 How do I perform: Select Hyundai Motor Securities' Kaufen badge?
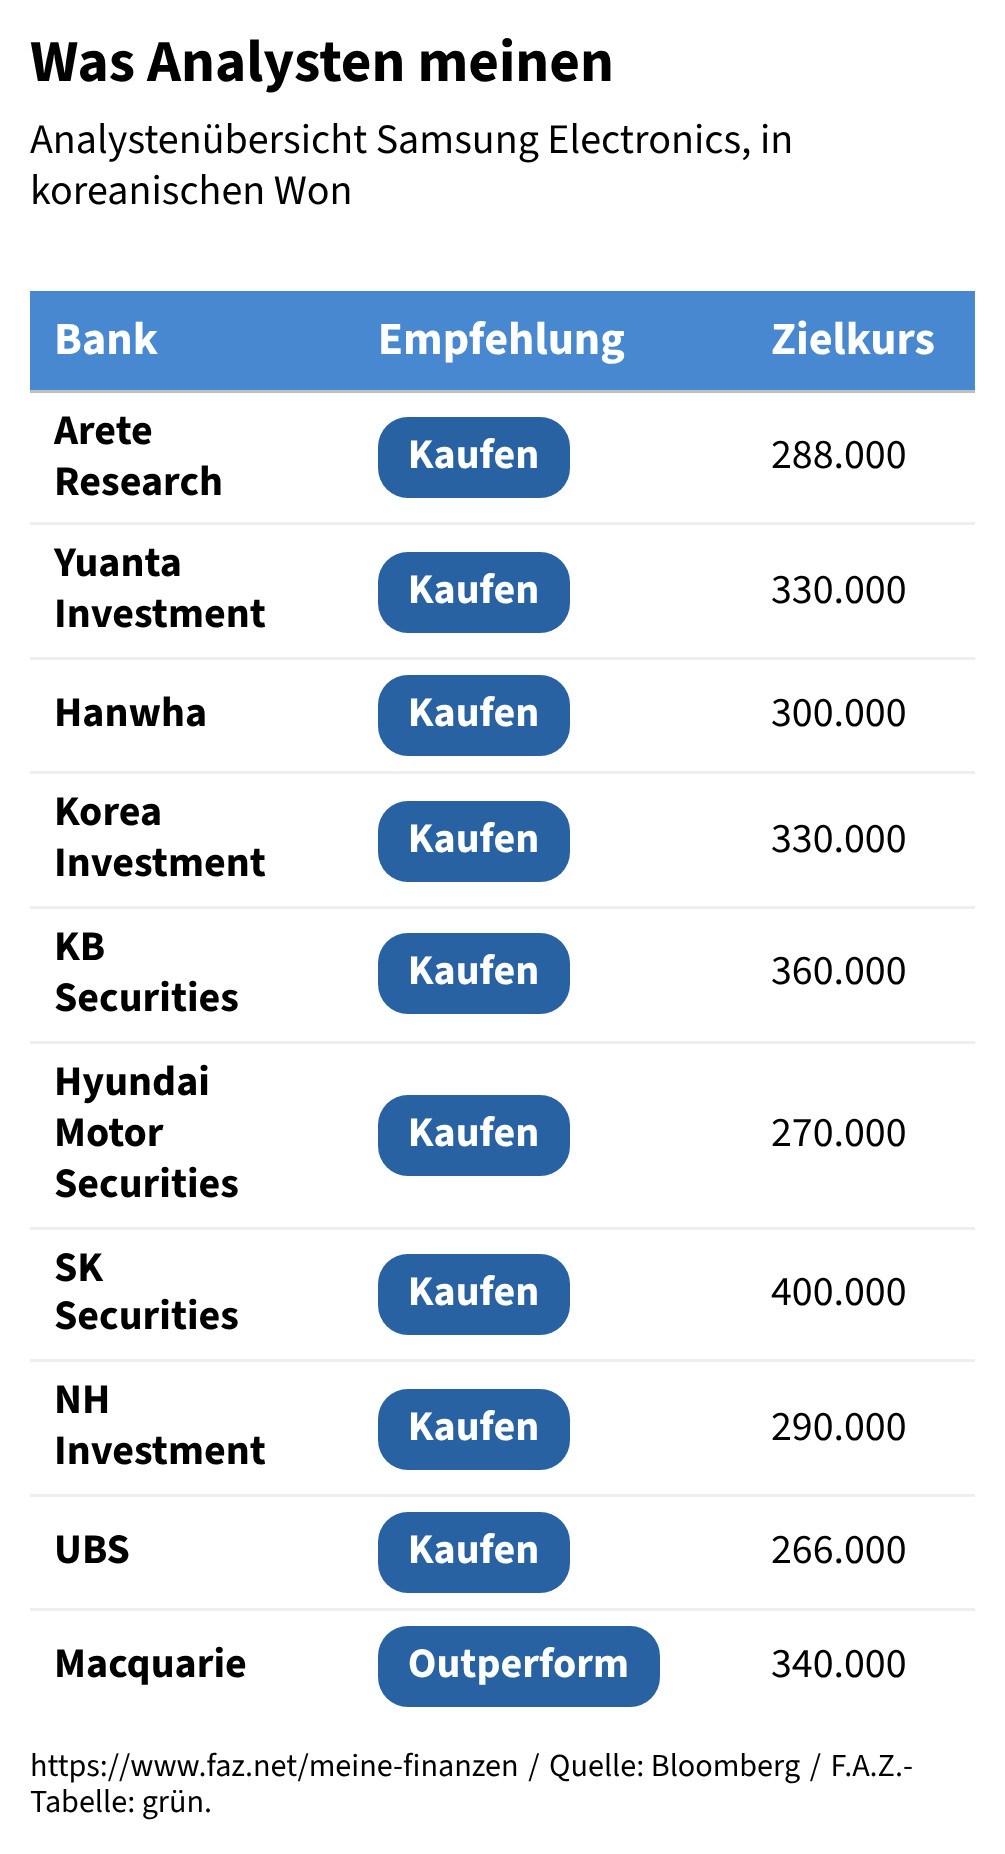click(x=473, y=1135)
